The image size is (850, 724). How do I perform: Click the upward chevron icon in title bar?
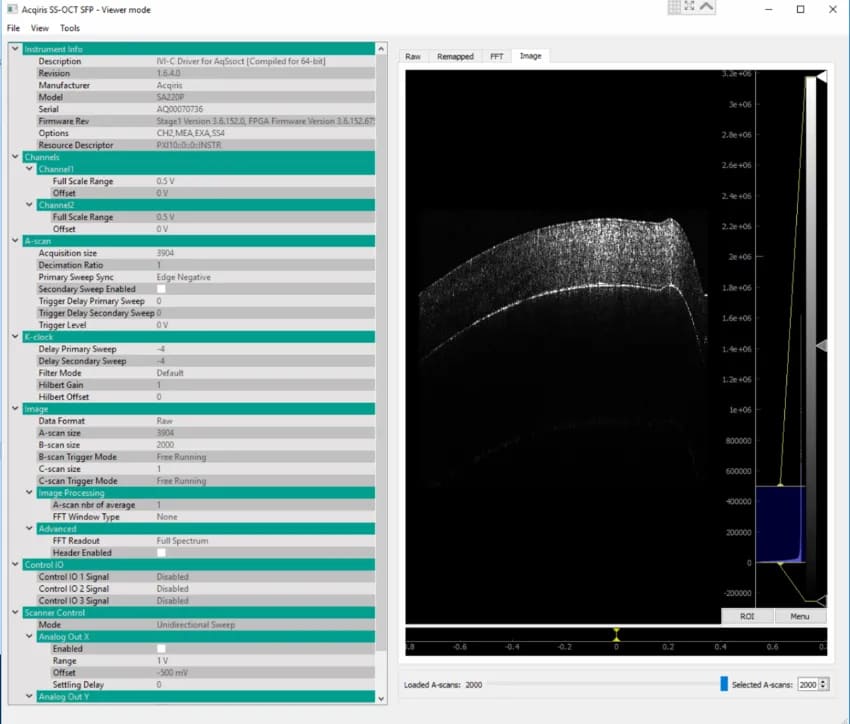tap(707, 7)
